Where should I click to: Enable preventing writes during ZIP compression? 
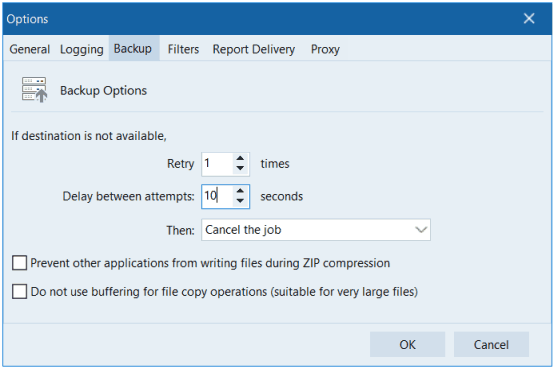click(x=19, y=263)
